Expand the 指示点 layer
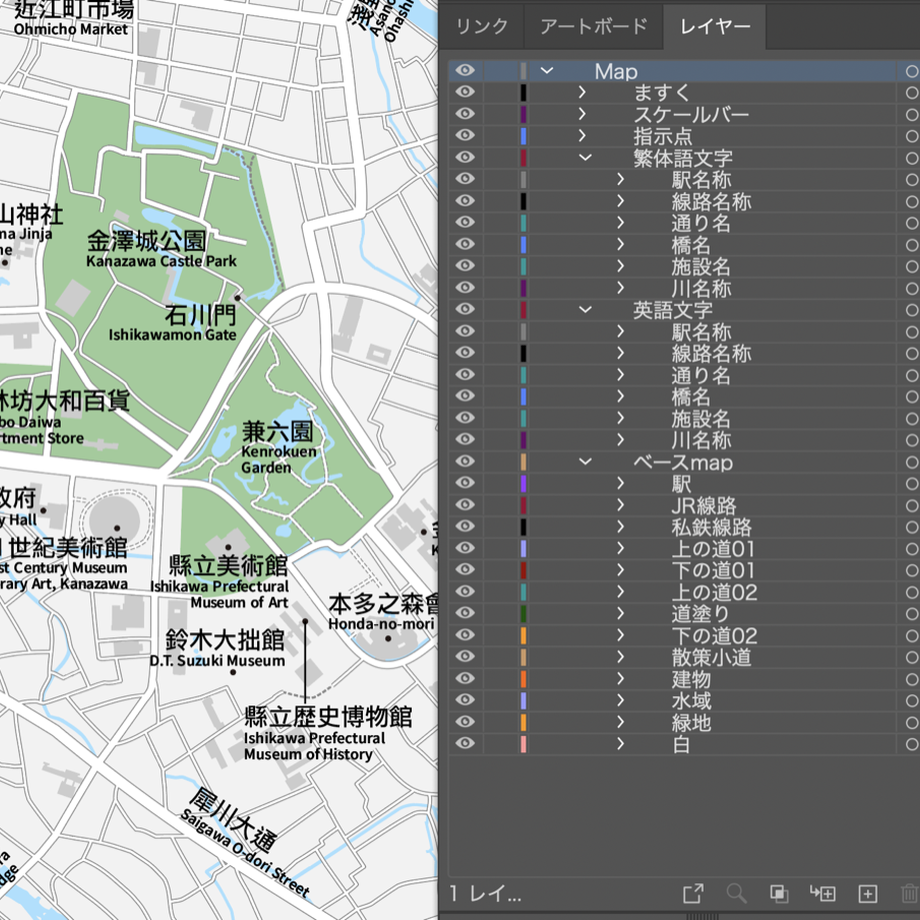Viewport: 920px width, 920px height. pyautogui.click(x=582, y=136)
